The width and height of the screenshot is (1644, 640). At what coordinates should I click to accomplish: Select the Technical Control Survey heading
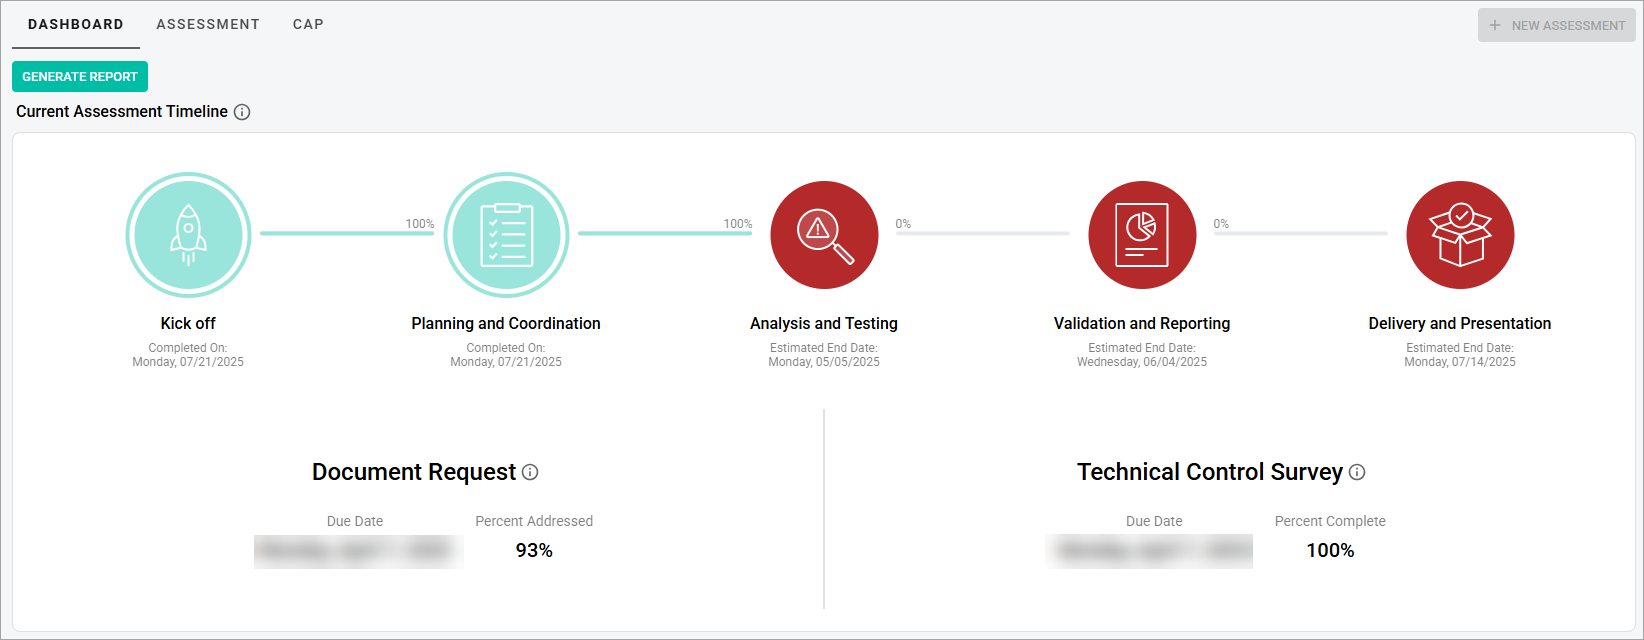(x=1209, y=472)
